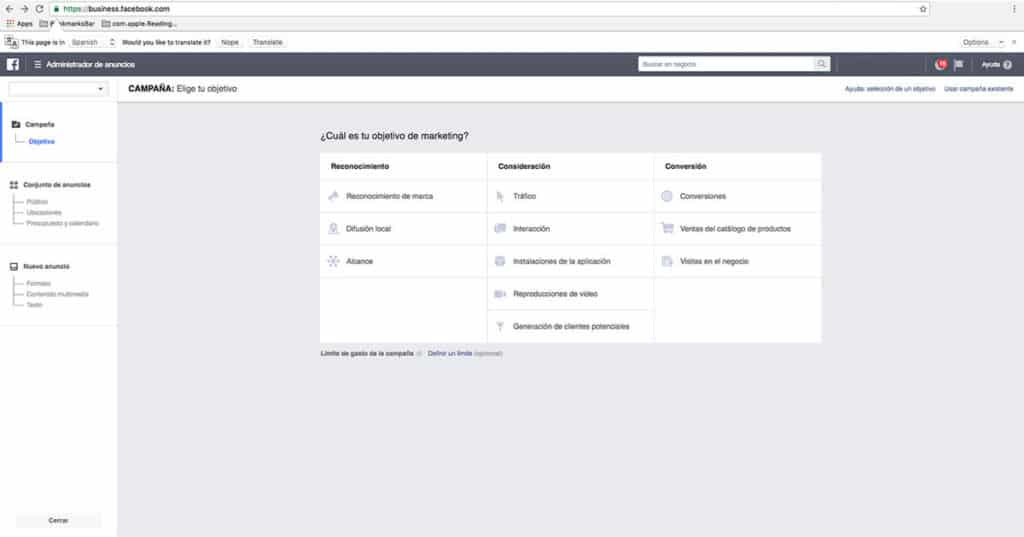Choose the Generación de clientes potenciales funnel icon

500,327
